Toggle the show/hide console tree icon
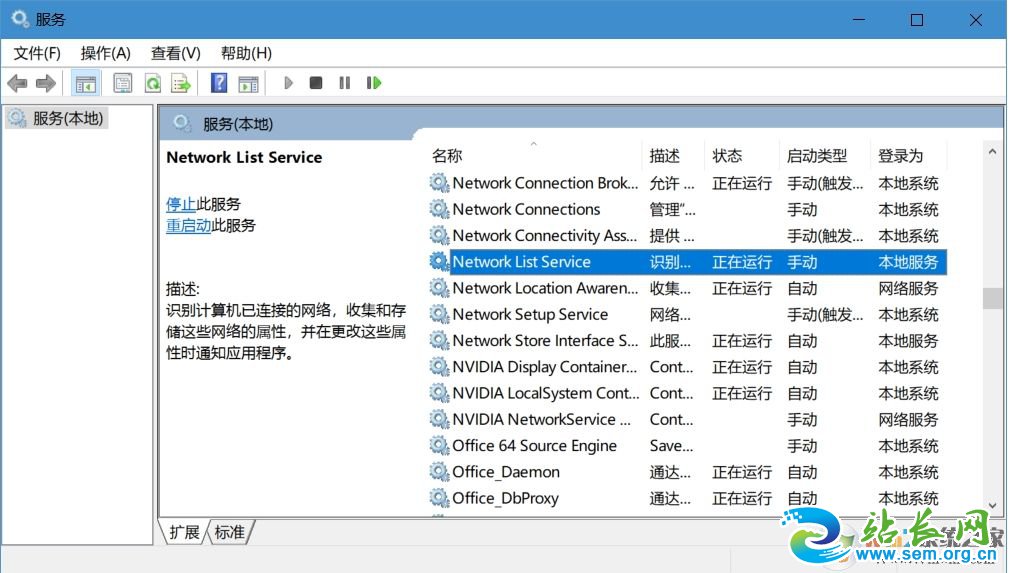 click(x=86, y=83)
